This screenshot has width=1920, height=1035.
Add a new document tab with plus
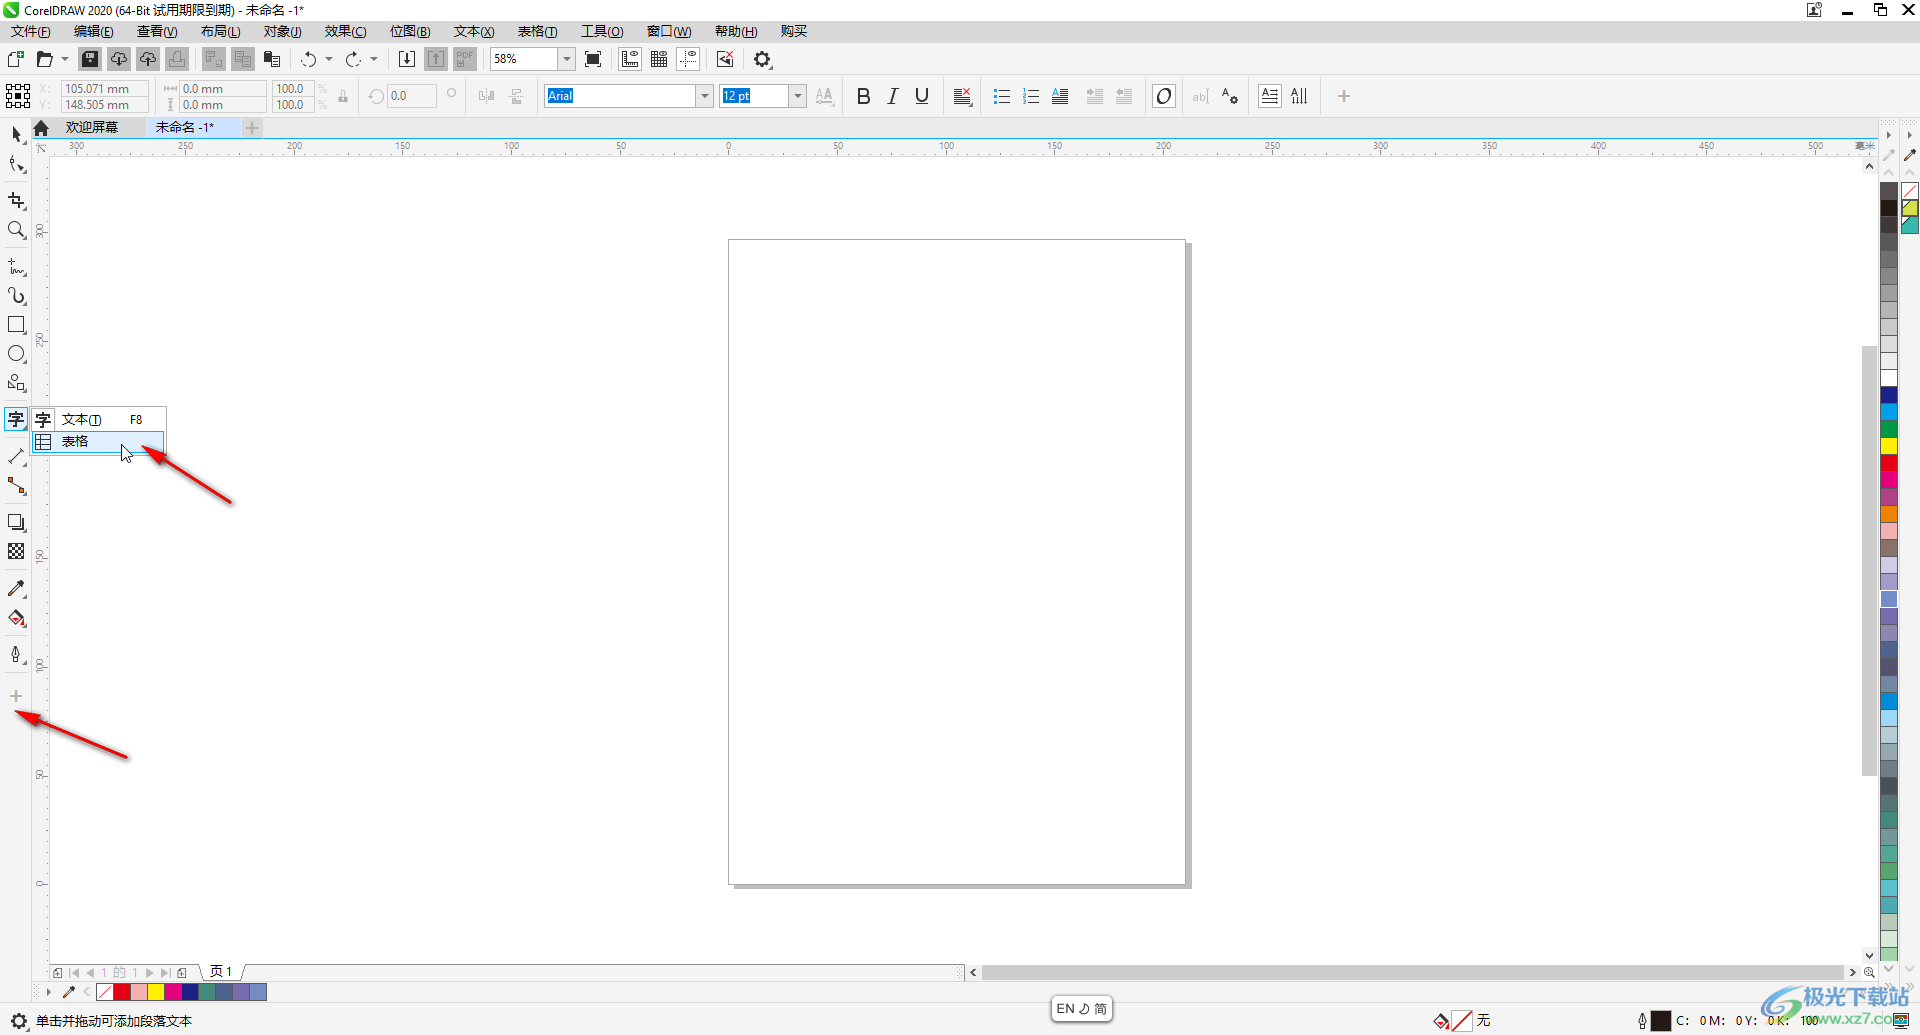coord(252,127)
